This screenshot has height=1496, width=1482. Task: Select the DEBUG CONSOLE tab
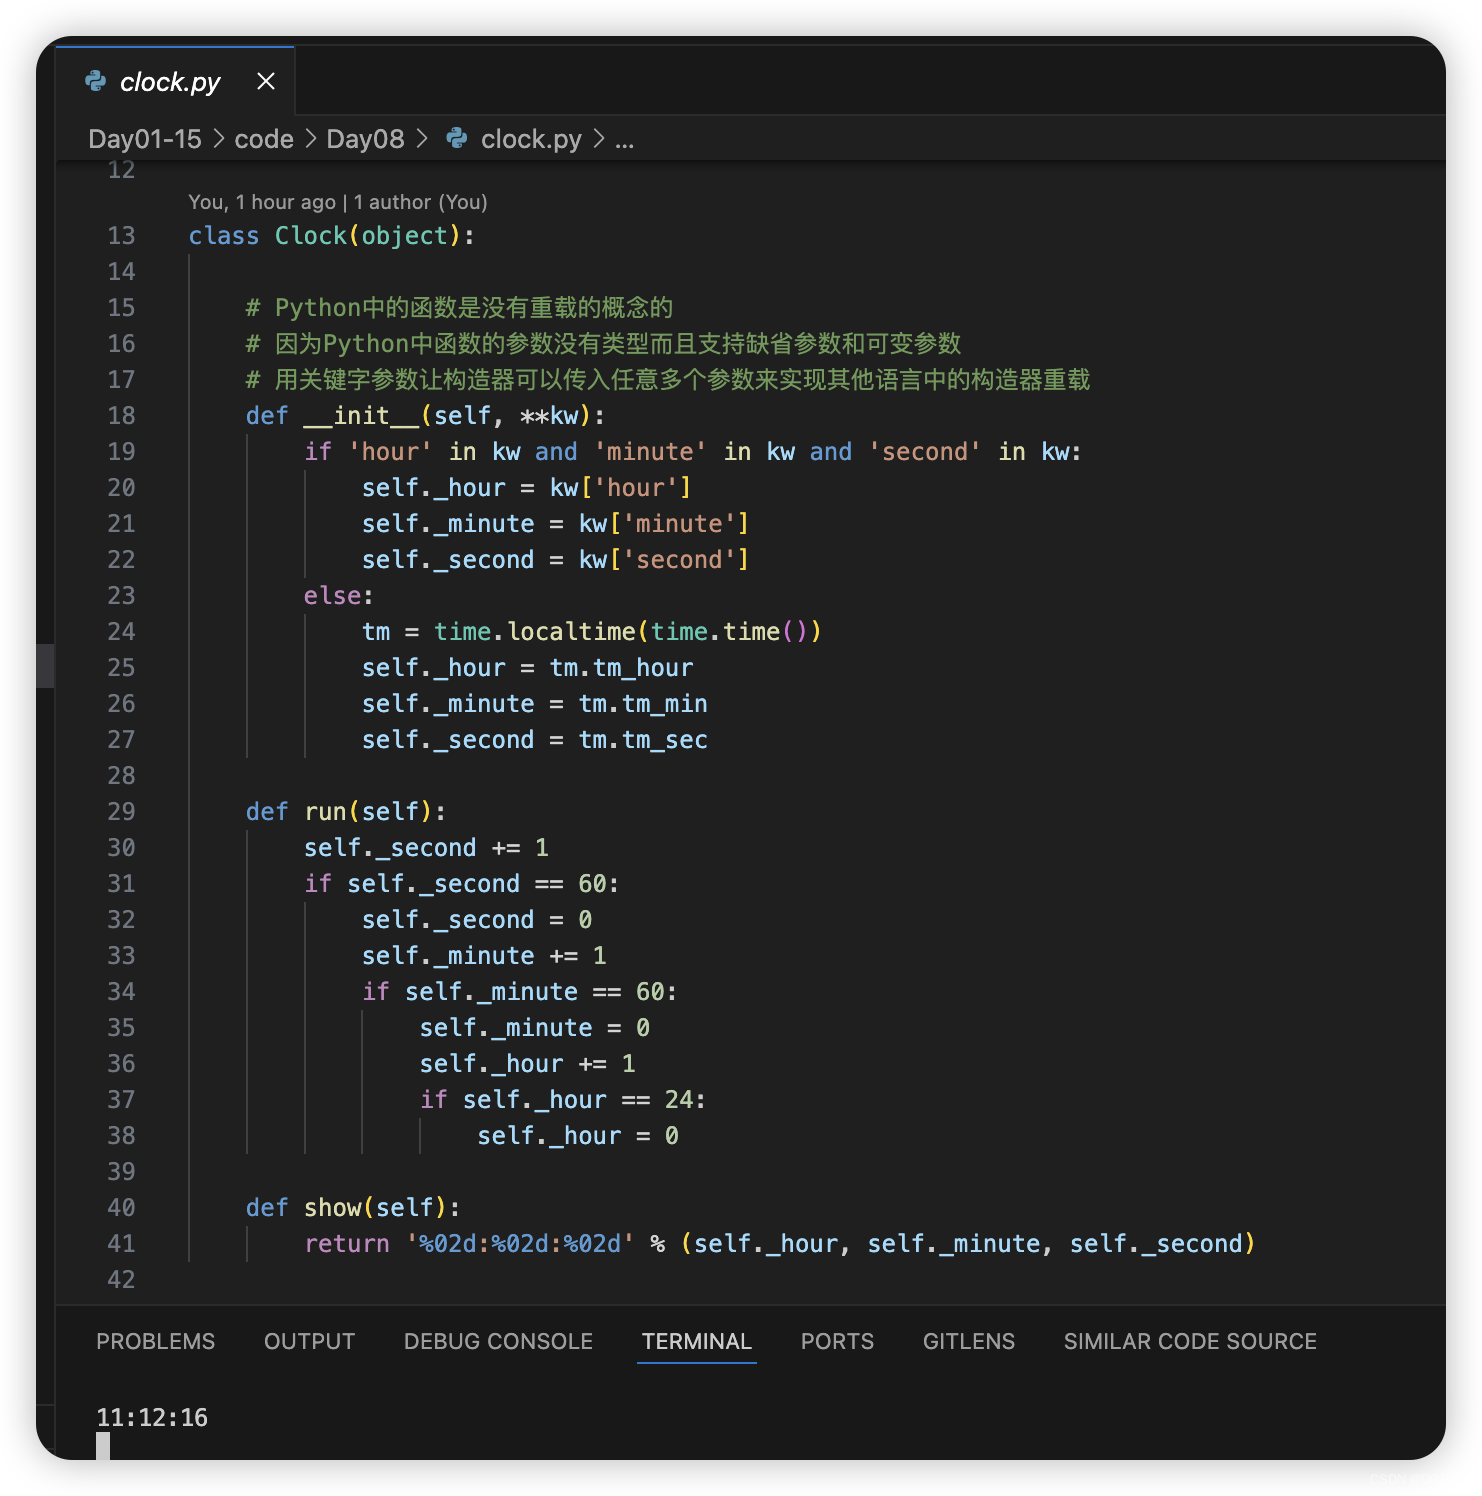(x=497, y=1341)
